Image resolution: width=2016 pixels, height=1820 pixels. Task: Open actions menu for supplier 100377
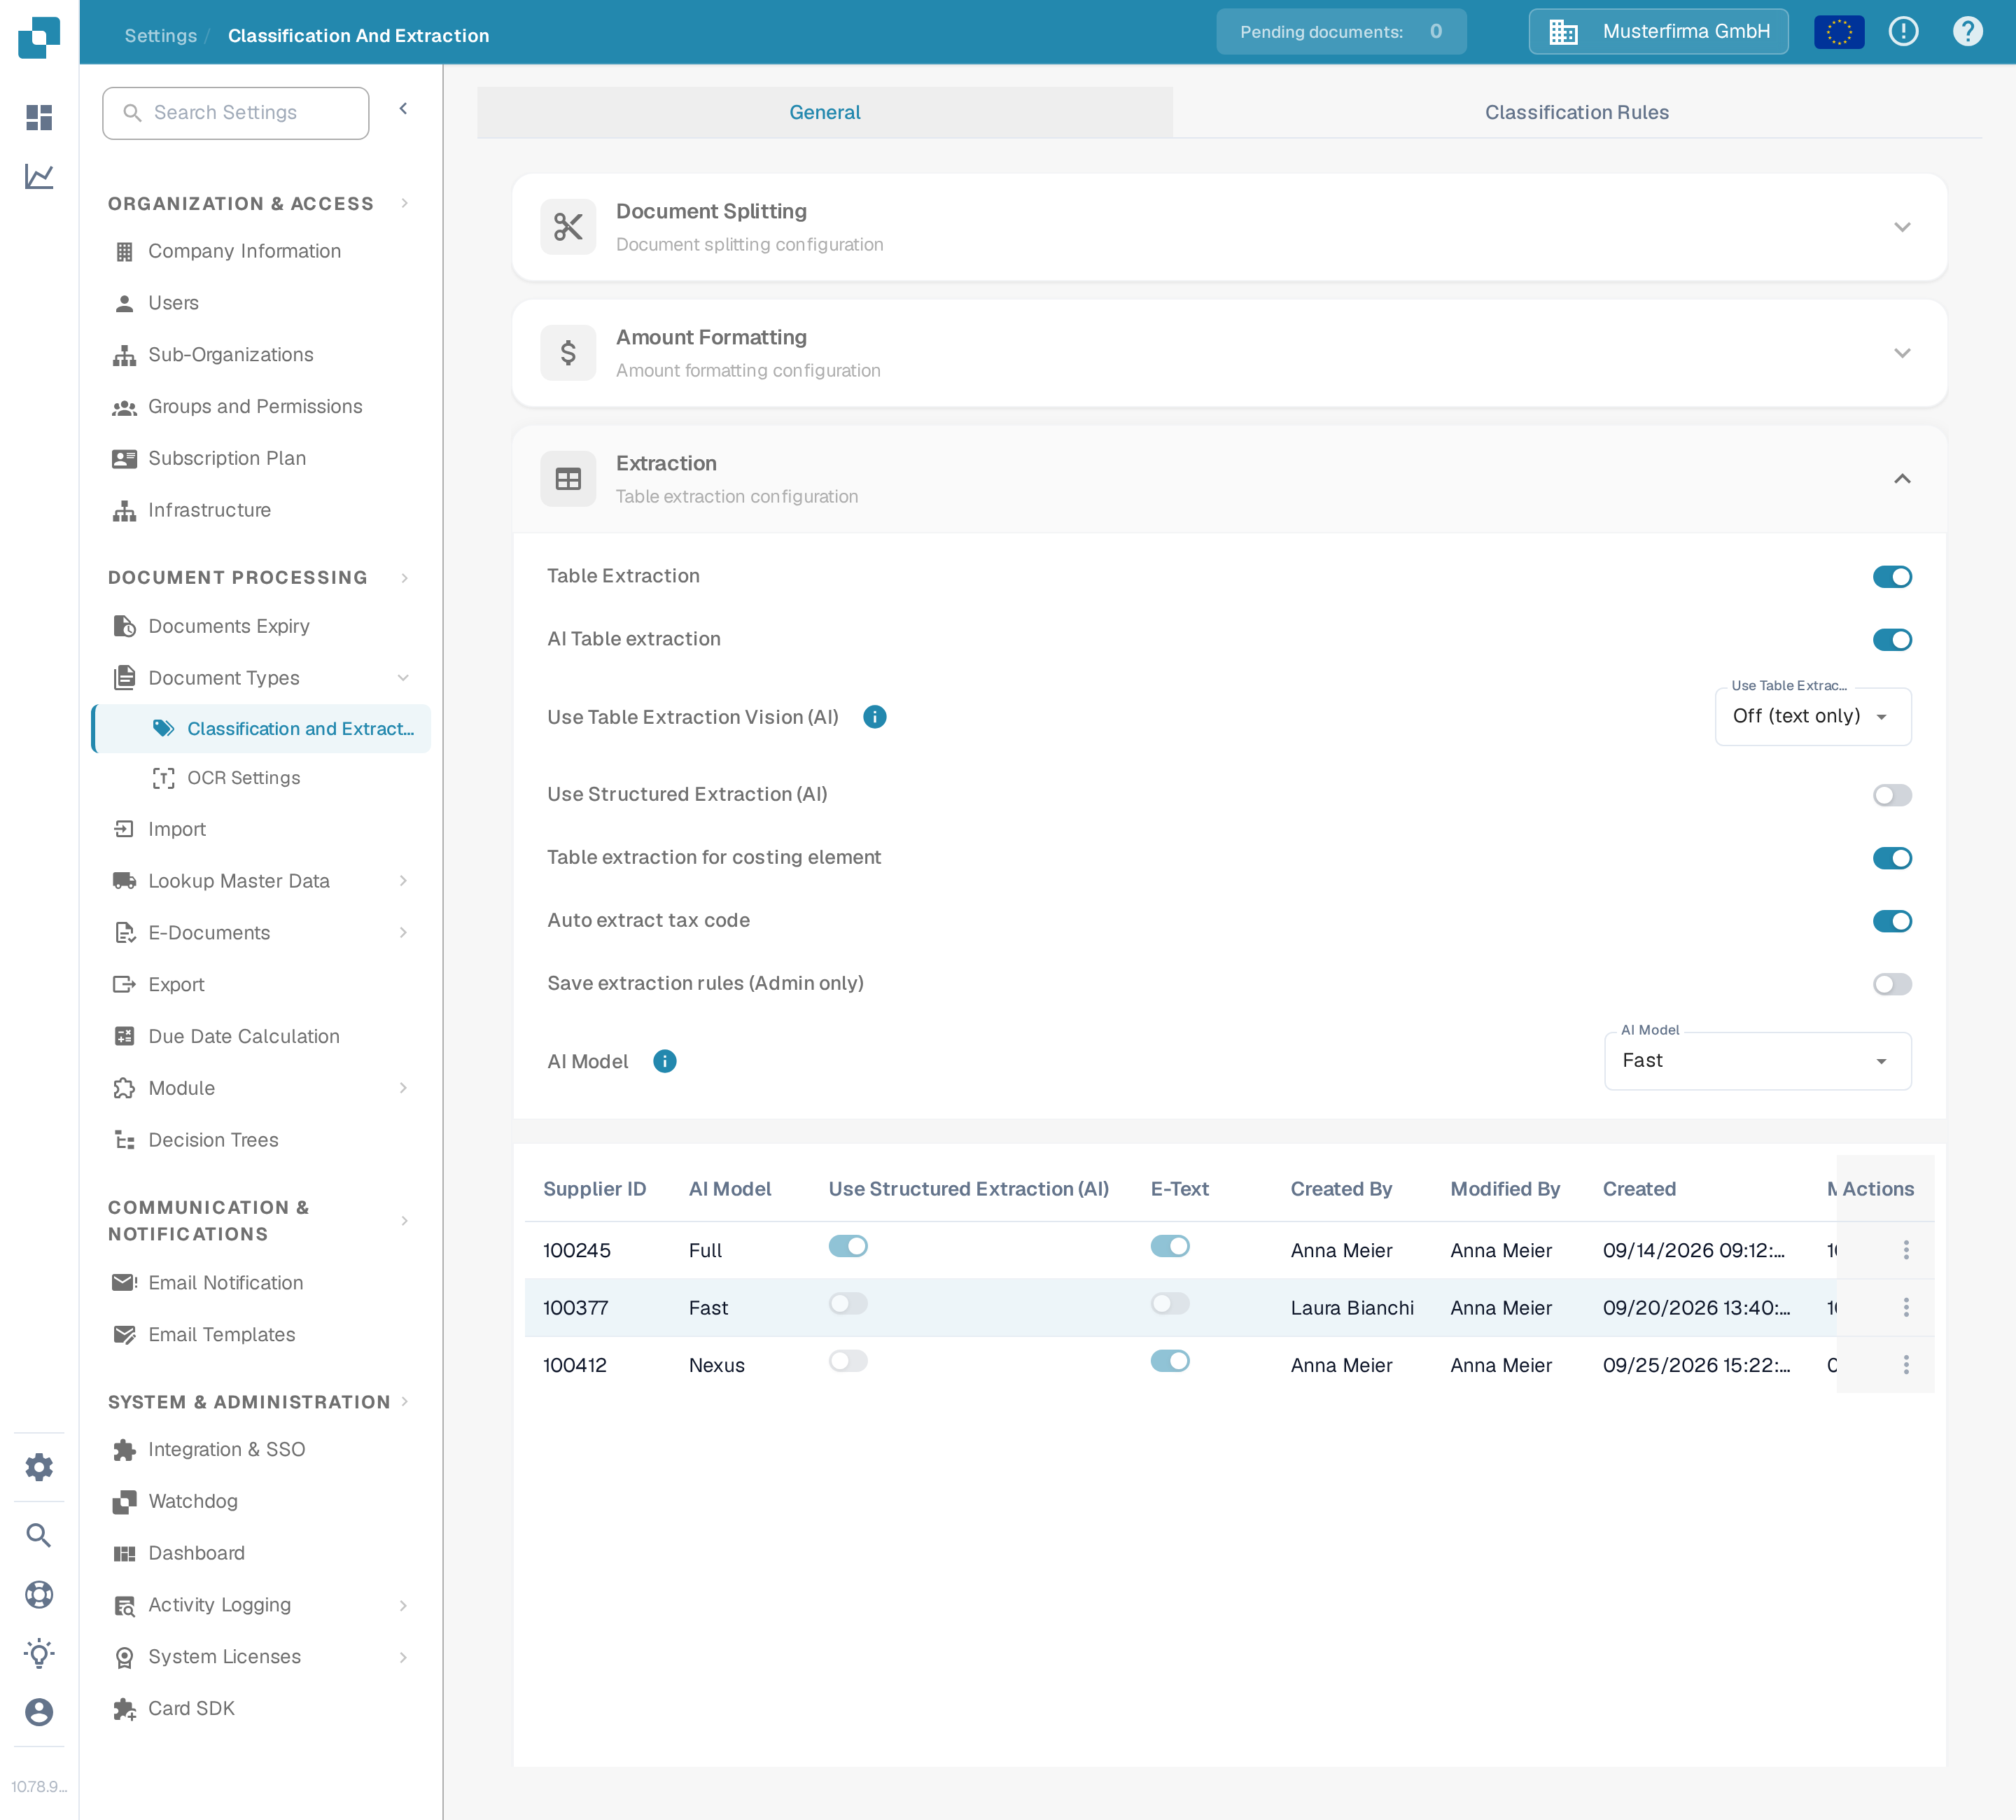click(1906, 1307)
